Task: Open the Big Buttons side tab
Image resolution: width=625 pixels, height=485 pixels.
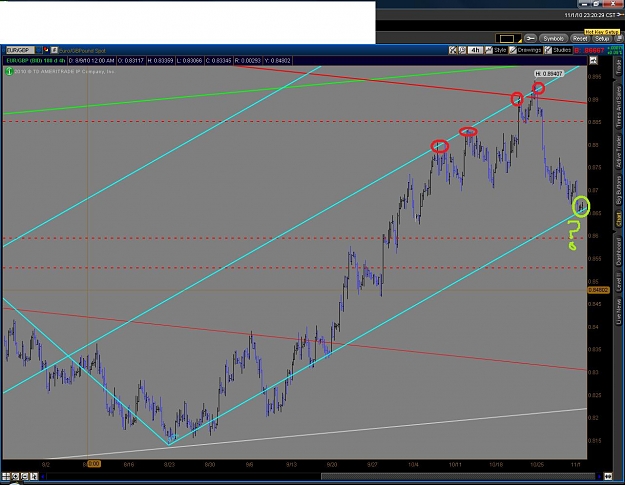Action: click(619, 190)
